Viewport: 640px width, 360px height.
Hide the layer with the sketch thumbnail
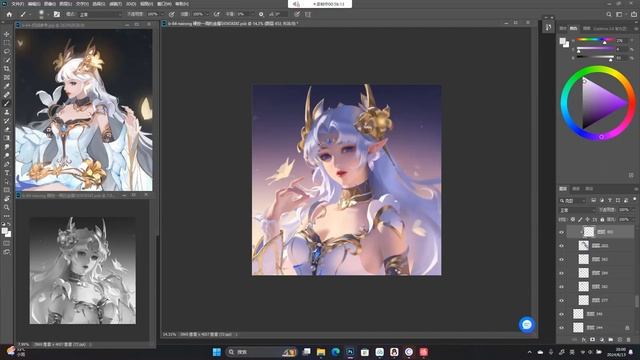point(562,246)
